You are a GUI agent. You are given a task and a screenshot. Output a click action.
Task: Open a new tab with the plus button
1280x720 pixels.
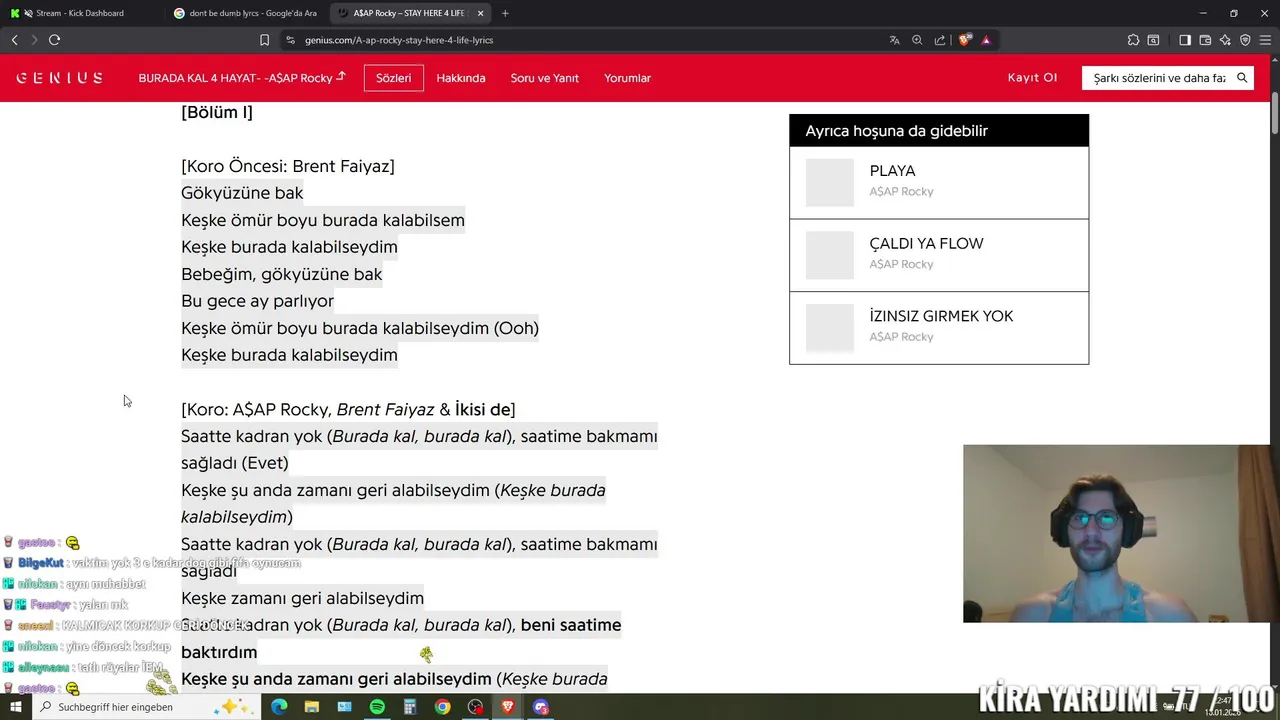[x=505, y=13]
